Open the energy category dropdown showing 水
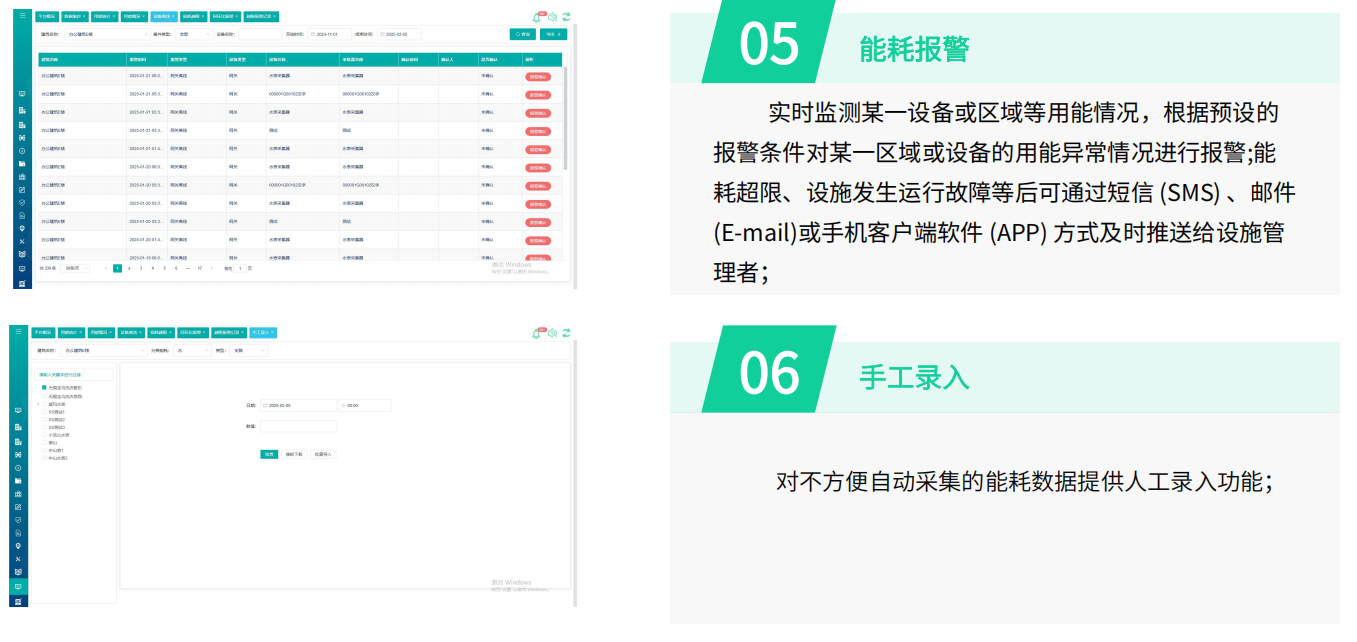Image resolution: width=1357 pixels, height=642 pixels. [x=192, y=350]
